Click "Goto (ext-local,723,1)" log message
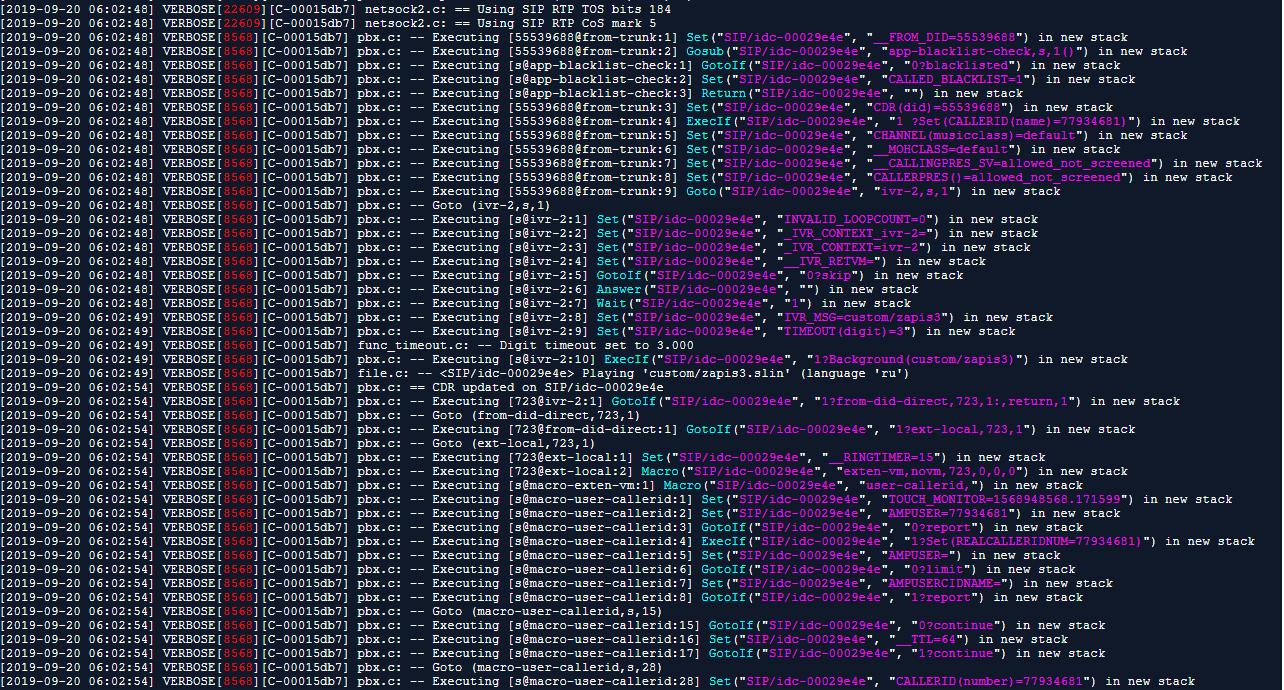The height and width of the screenshot is (690, 1284). click(512, 443)
